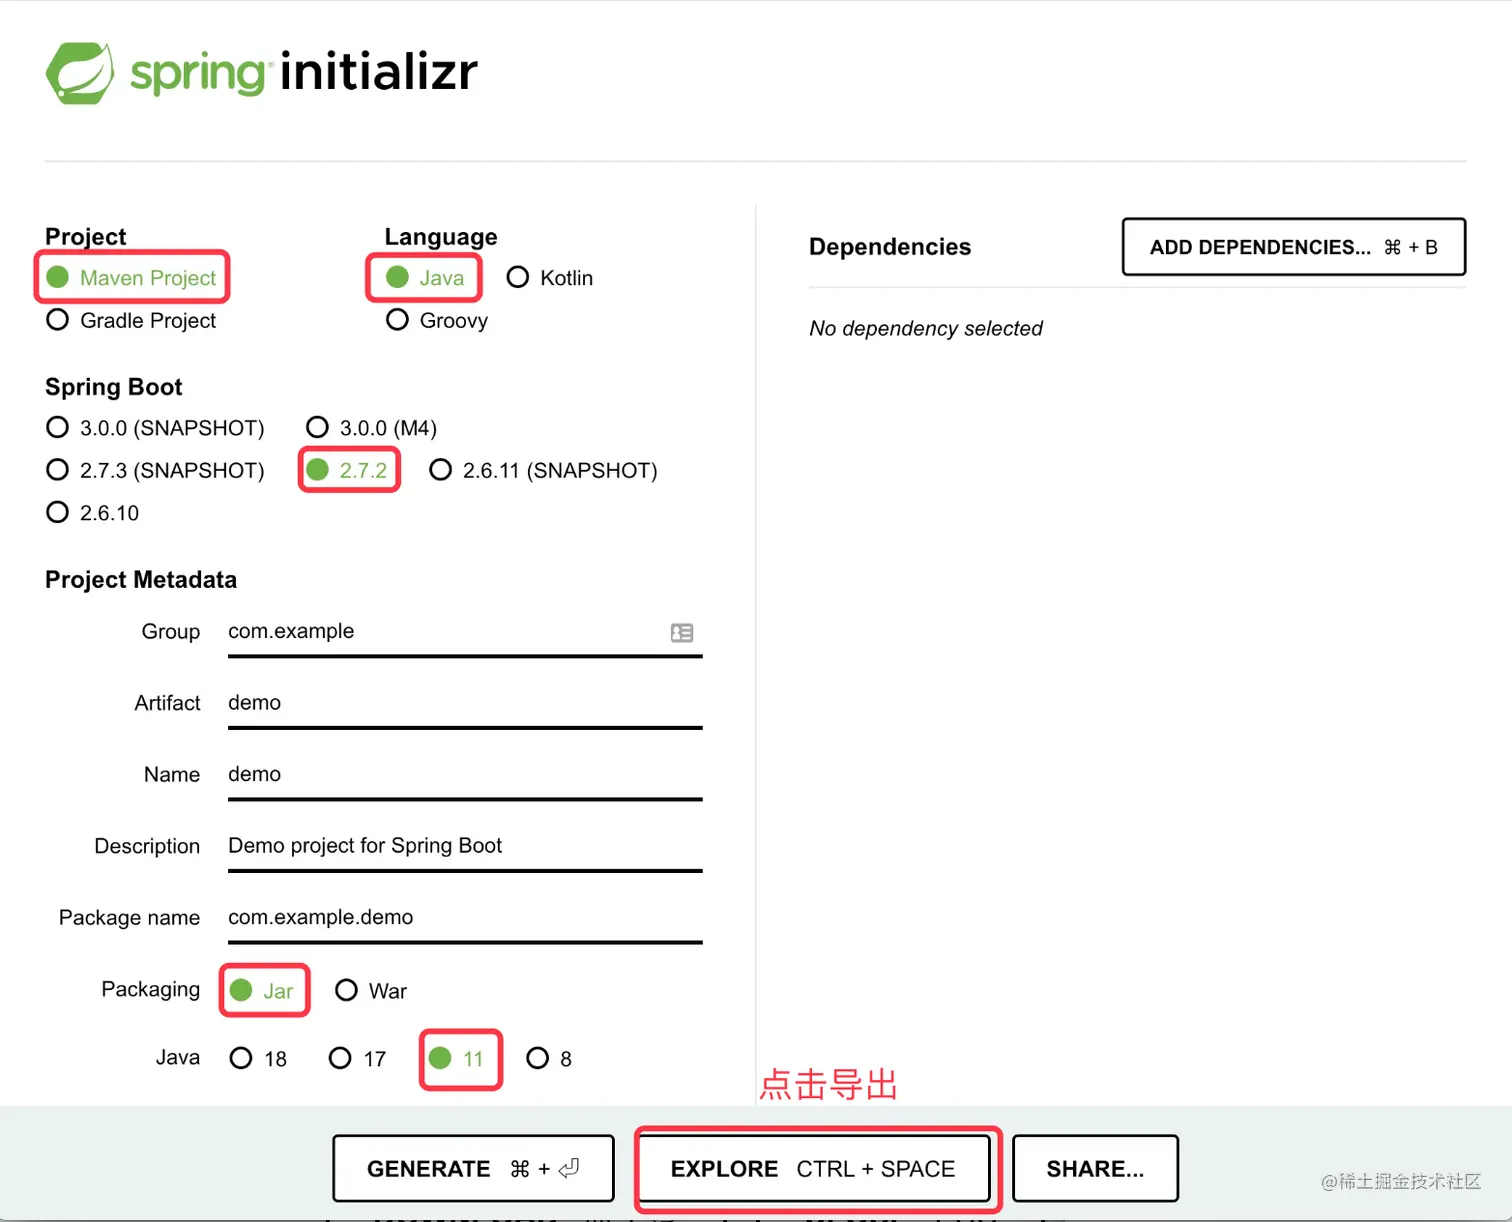Image resolution: width=1512 pixels, height=1222 pixels.
Task: Click the Share button
Action: pyautogui.click(x=1095, y=1168)
